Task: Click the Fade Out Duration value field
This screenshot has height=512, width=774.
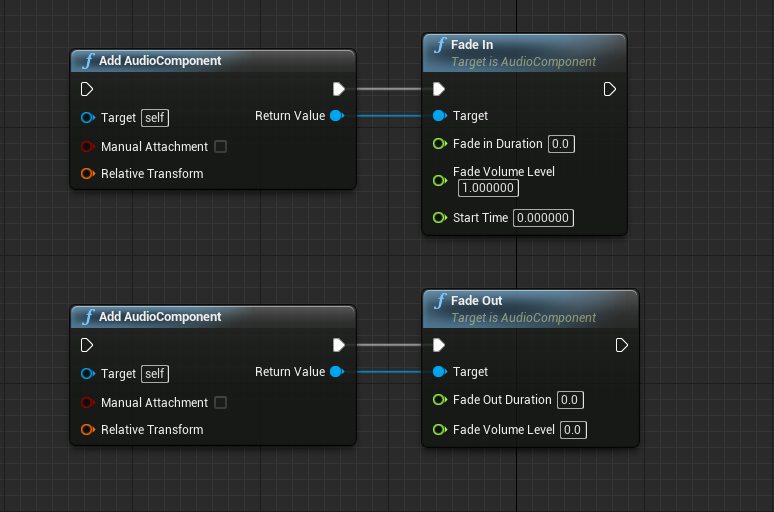Action: coord(569,400)
